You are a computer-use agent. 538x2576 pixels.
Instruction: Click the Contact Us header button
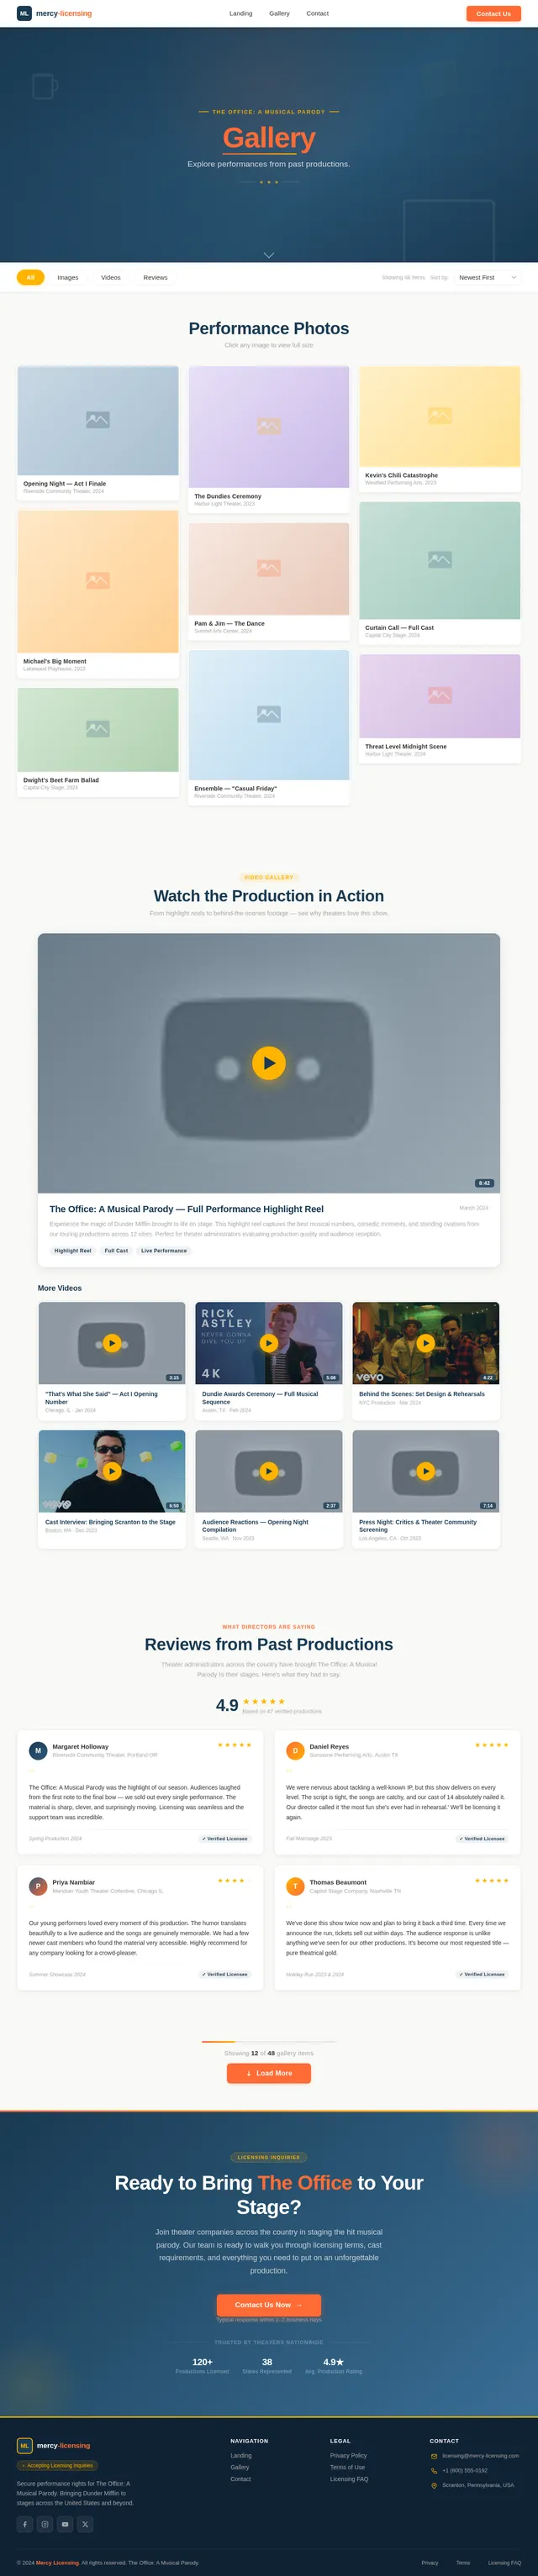click(493, 13)
